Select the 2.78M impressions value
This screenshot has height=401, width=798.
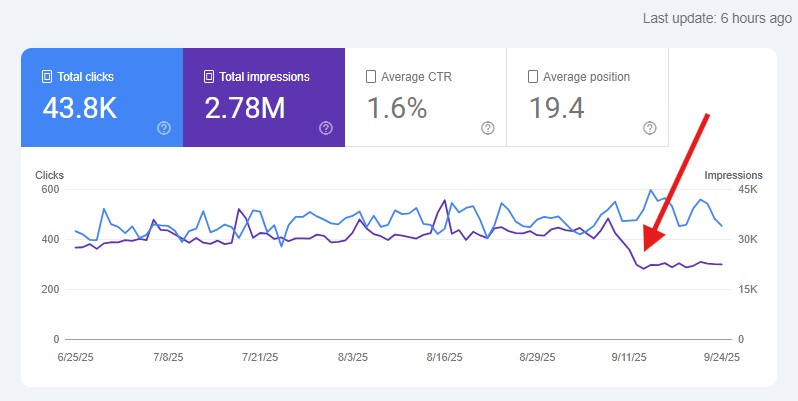point(245,108)
